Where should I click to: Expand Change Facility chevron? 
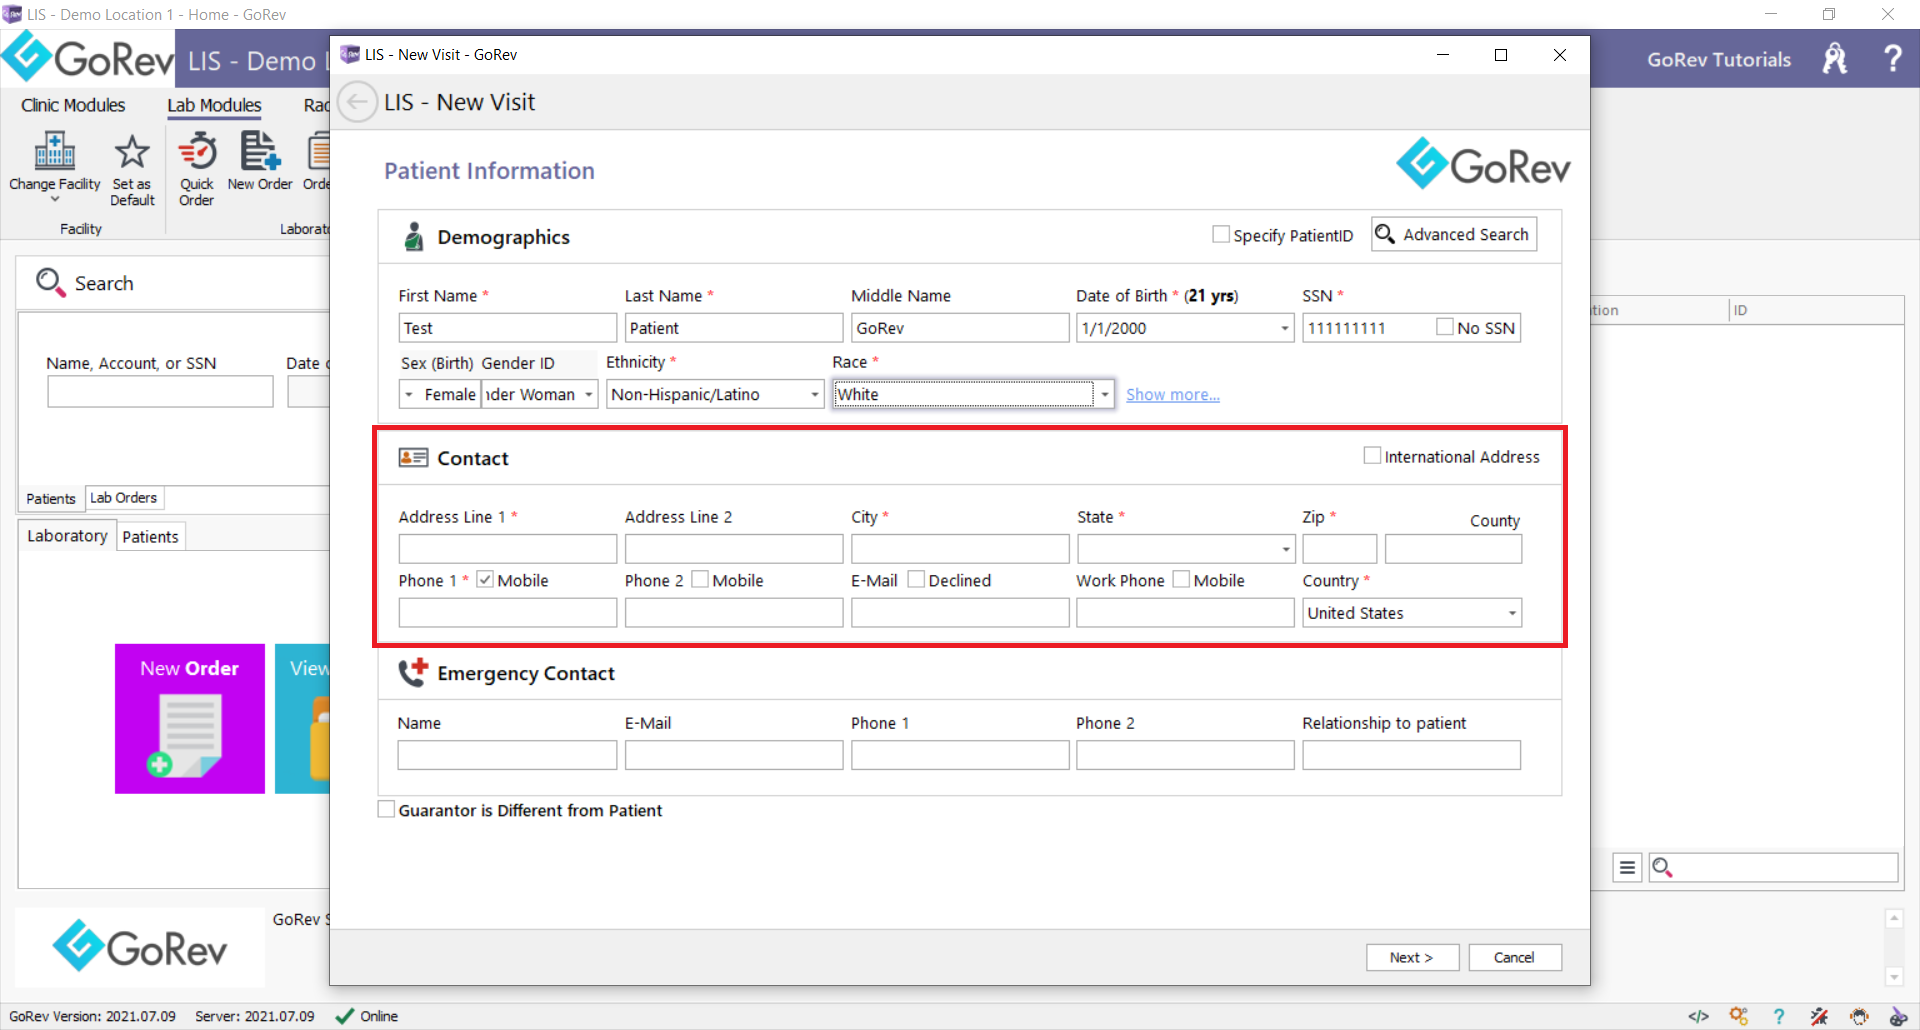pos(55,199)
